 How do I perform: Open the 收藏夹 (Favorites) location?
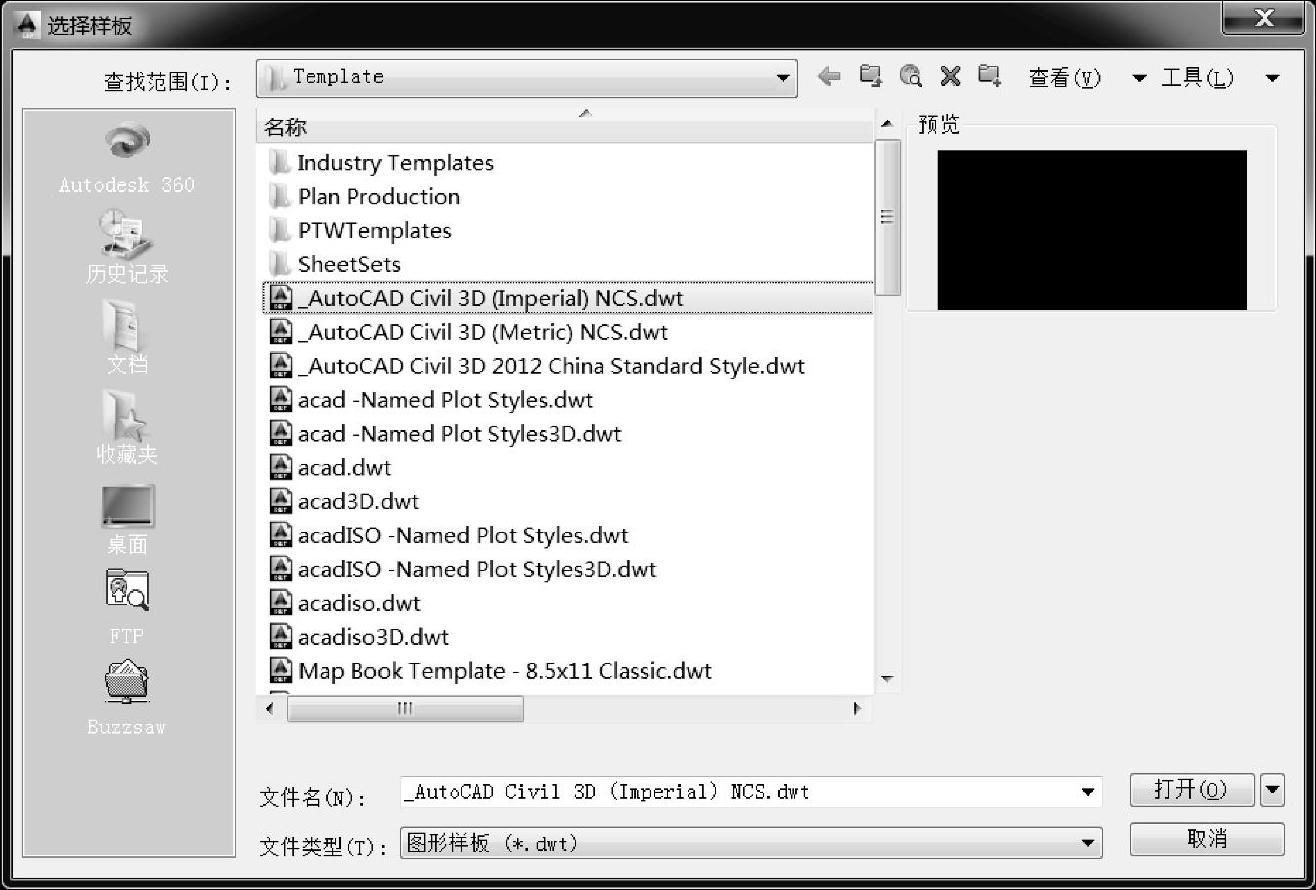click(x=127, y=427)
